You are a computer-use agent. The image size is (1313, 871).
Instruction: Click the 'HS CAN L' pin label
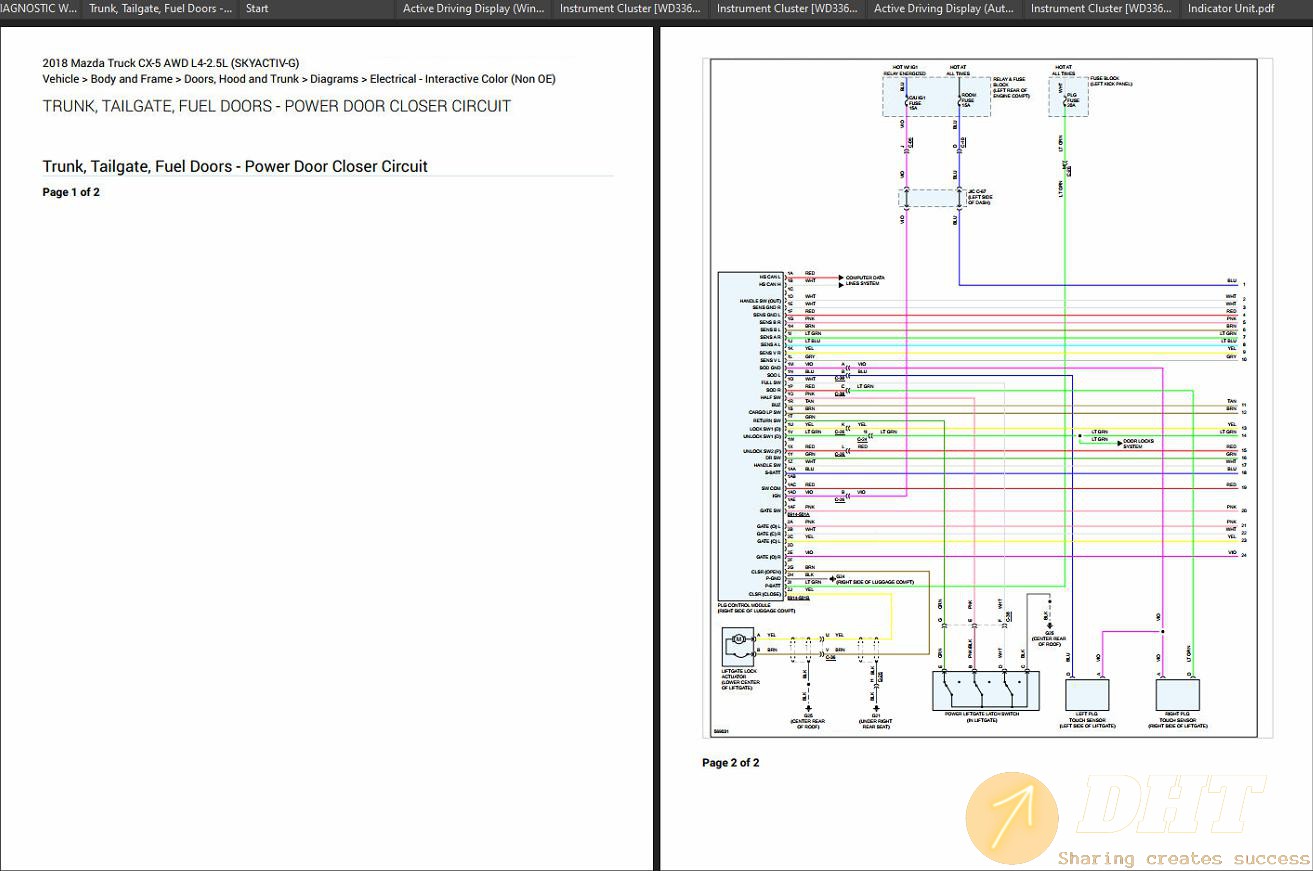click(768, 276)
